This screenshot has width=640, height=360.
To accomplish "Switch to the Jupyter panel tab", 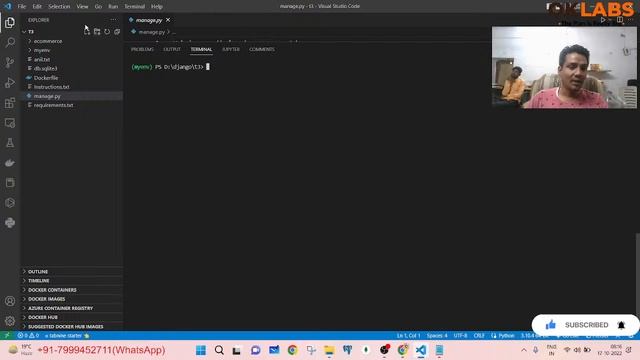I will coord(231,49).
